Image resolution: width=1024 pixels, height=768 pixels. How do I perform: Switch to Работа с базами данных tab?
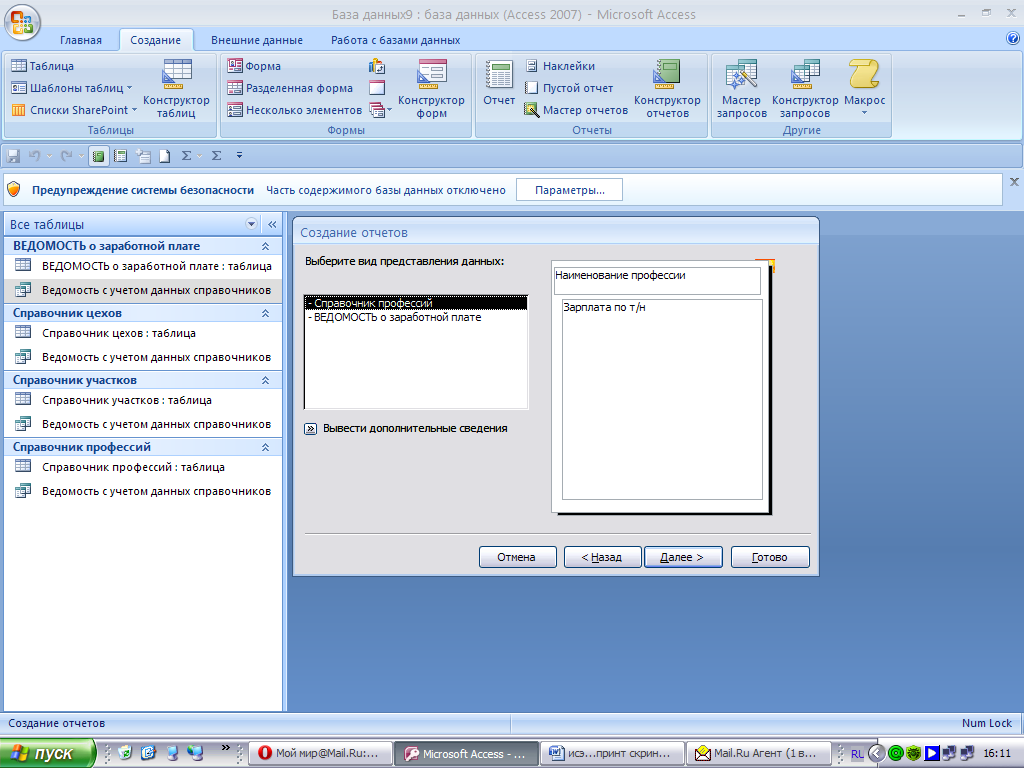point(396,40)
